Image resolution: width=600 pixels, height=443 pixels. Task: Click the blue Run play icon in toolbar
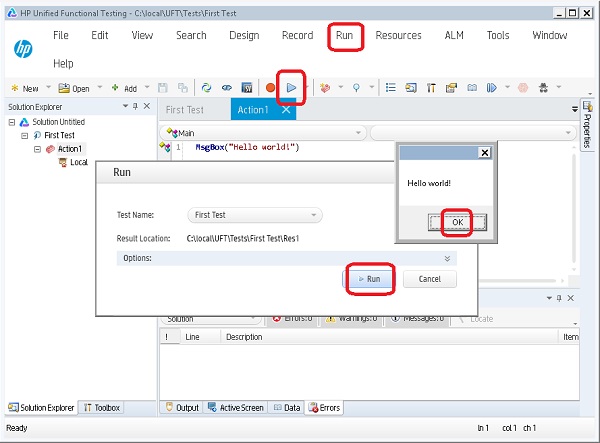tap(291, 88)
